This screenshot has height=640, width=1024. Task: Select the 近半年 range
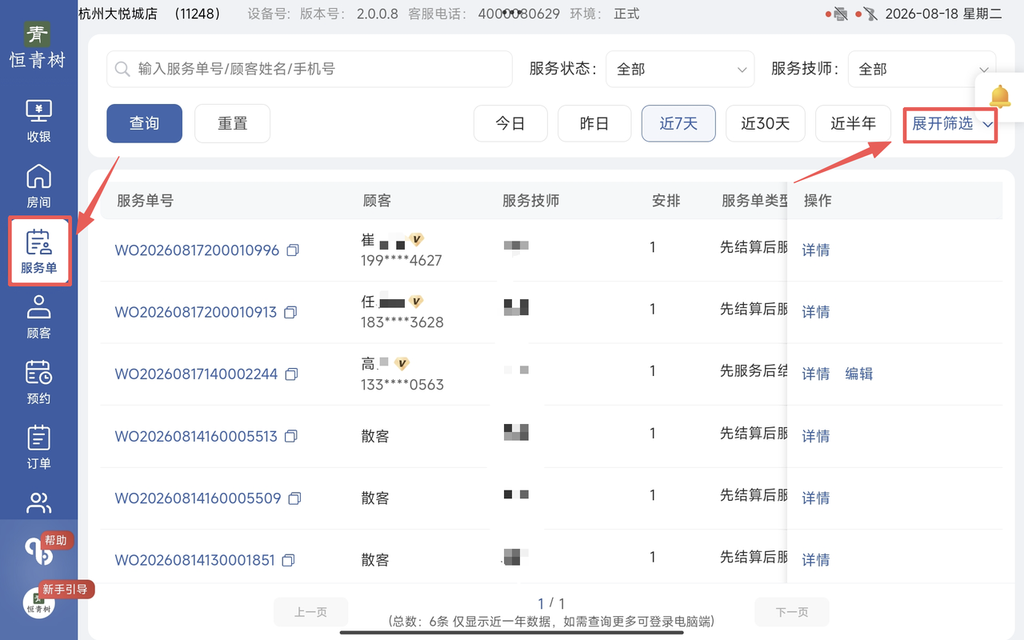click(853, 123)
